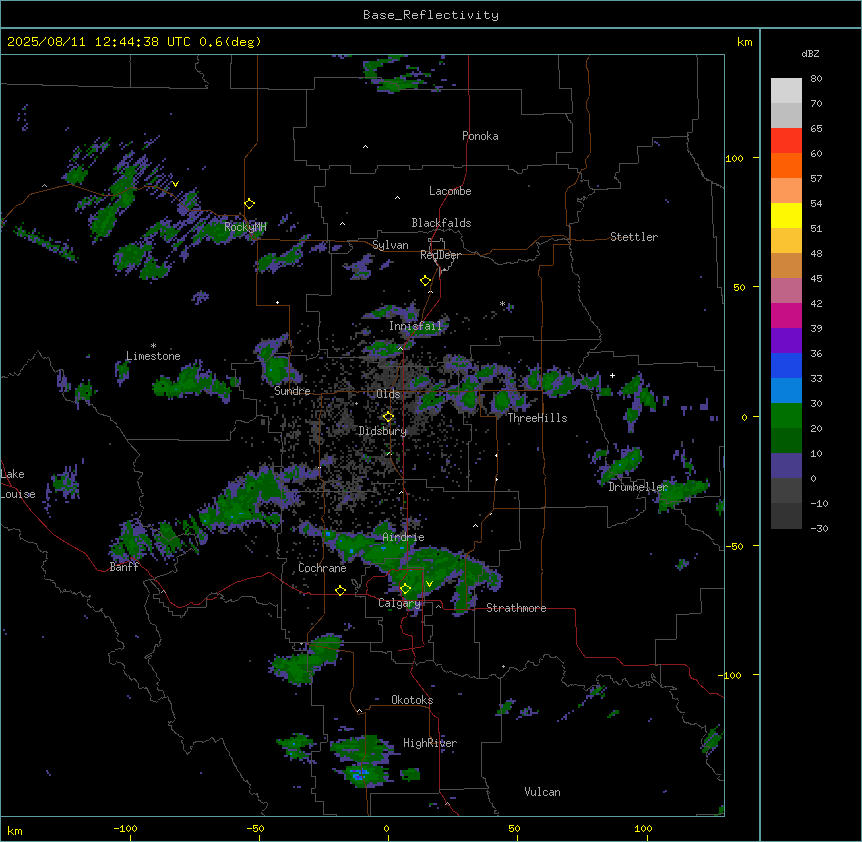Pick the blue 36-33 dBZ legend swatch
The width and height of the screenshot is (862, 842).
[786, 366]
